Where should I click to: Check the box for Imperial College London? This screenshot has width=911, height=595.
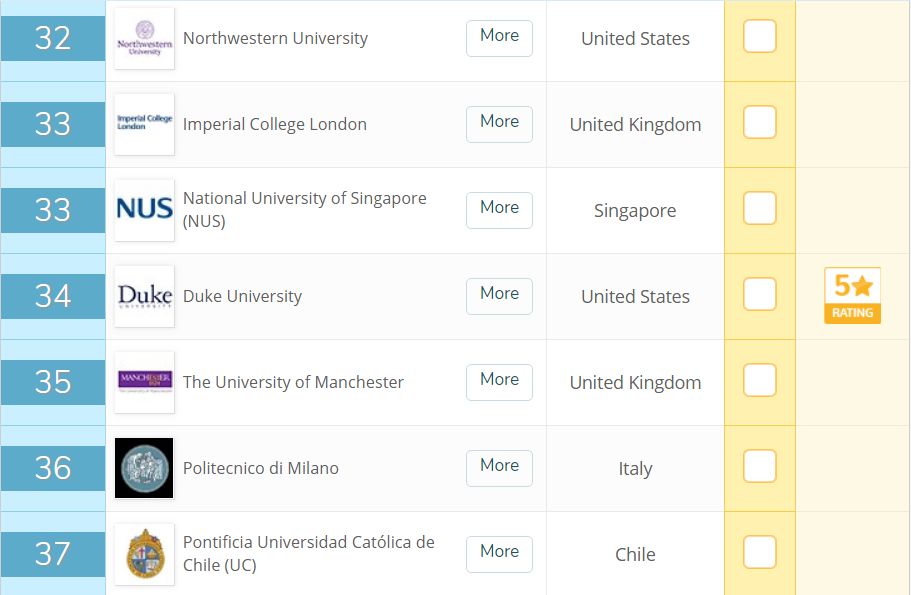[759, 122]
